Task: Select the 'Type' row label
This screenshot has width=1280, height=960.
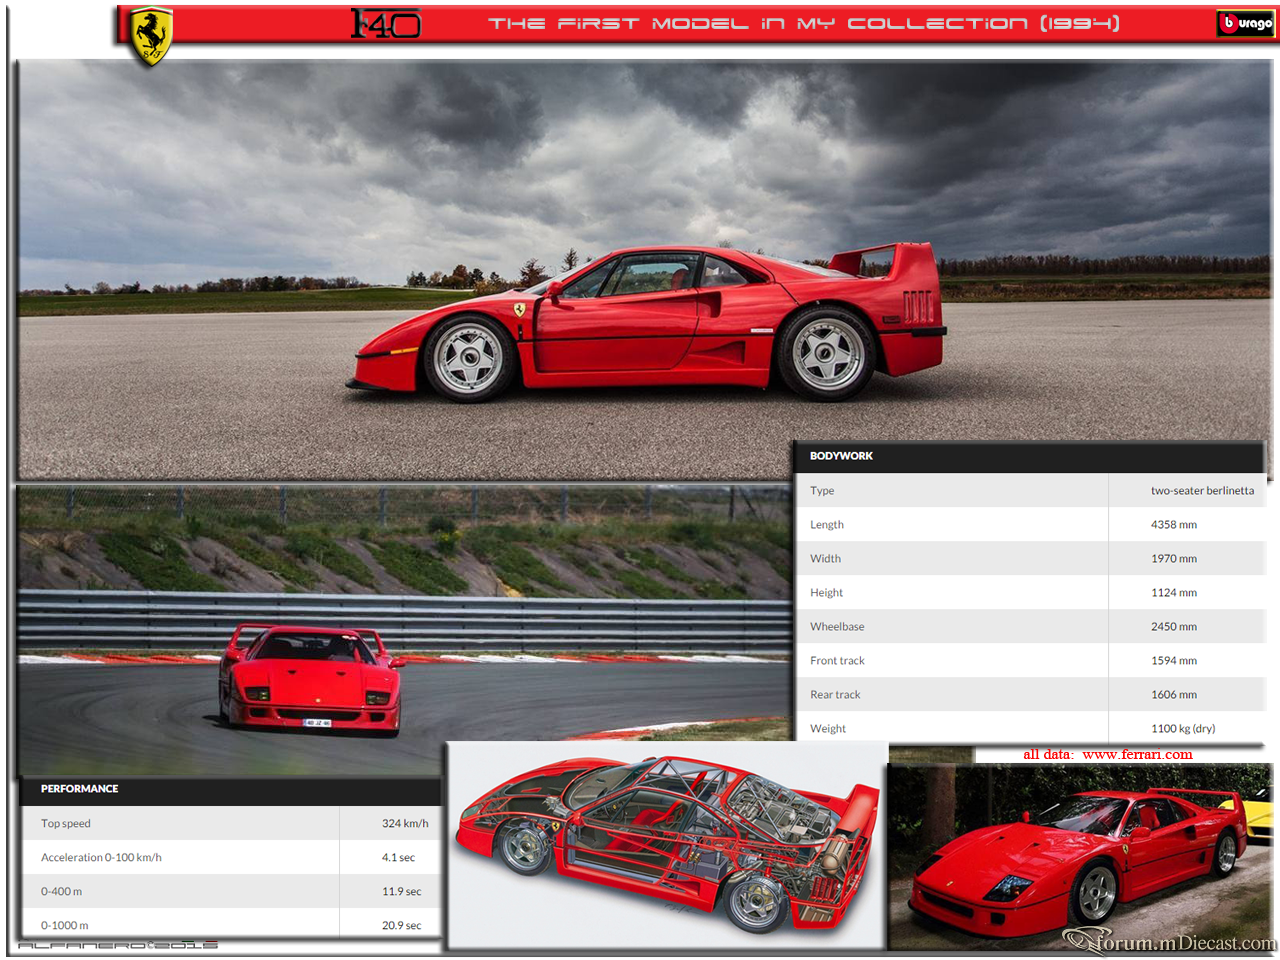Action: (822, 491)
